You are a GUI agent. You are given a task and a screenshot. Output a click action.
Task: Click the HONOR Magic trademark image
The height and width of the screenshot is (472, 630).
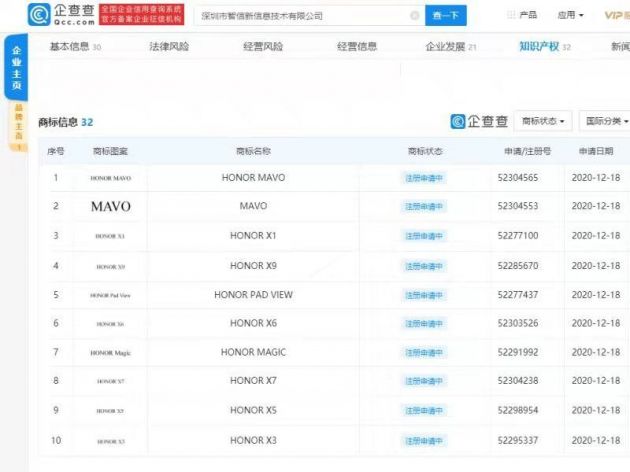(110, 353)
